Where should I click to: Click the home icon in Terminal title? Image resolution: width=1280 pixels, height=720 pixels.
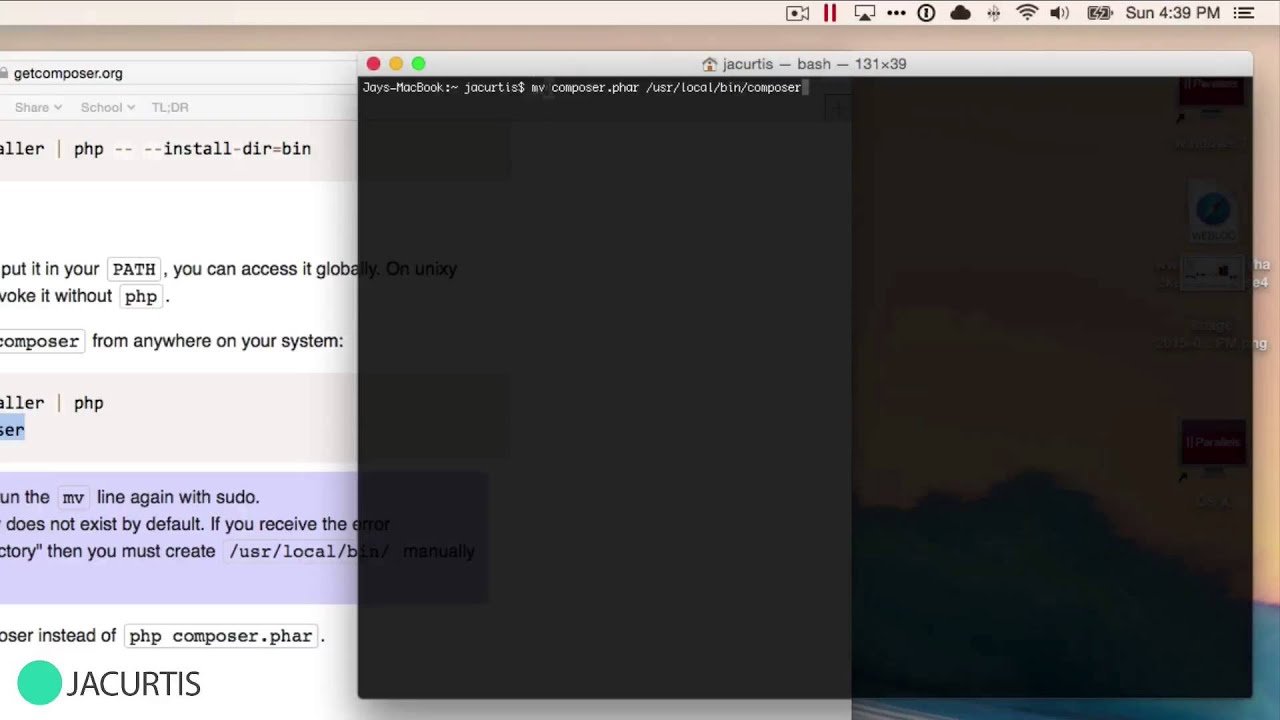pos(710,64)
